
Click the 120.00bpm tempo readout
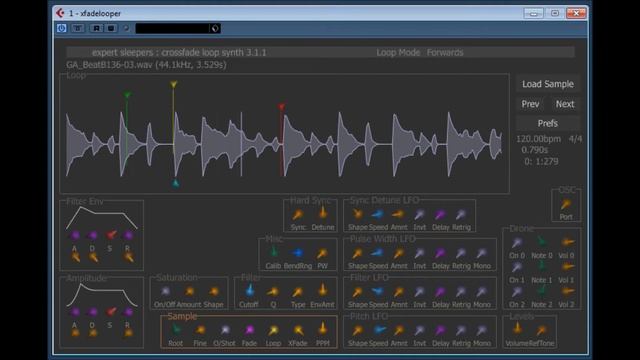click(x=538, y=139)
